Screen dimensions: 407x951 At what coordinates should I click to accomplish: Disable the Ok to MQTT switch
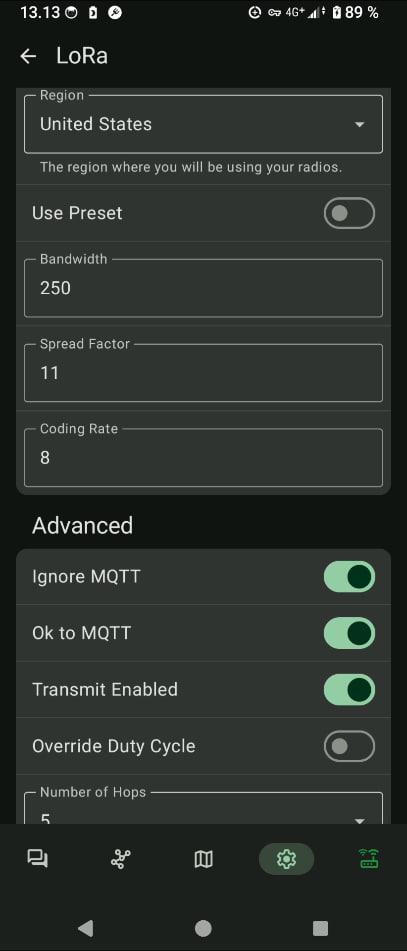click(349, 633)
